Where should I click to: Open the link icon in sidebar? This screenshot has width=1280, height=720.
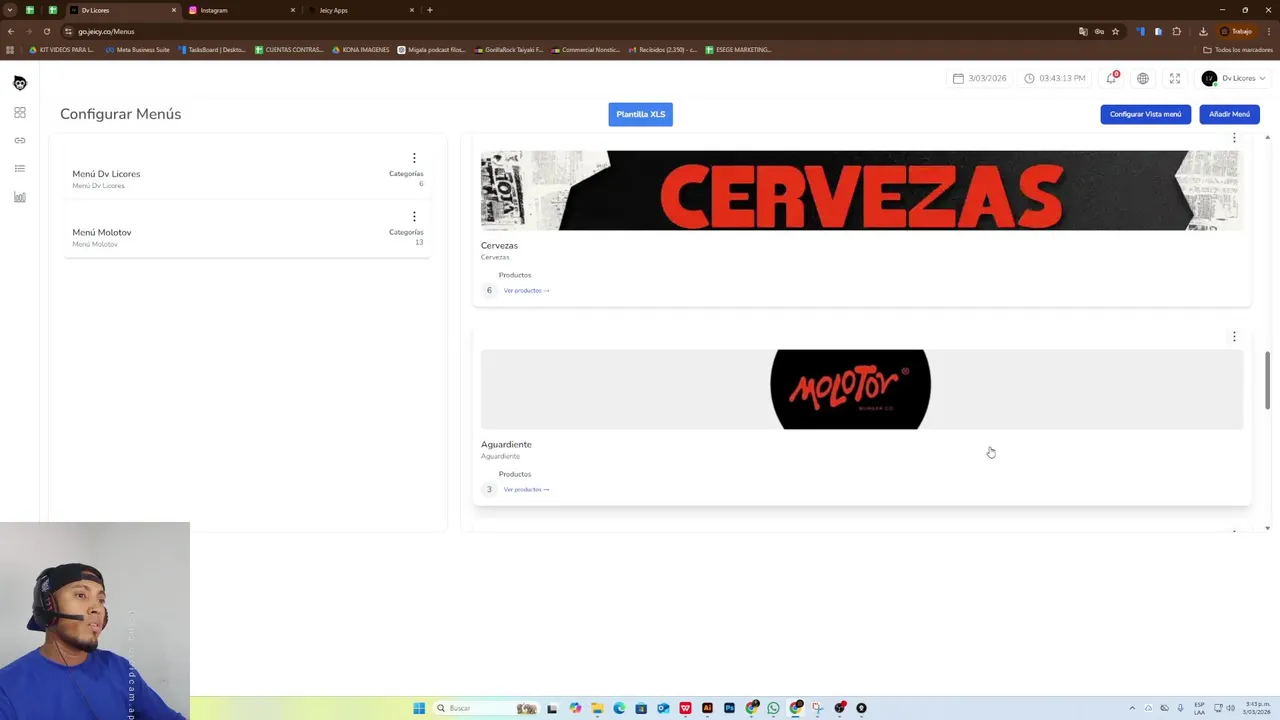click(x=20, y=141)
